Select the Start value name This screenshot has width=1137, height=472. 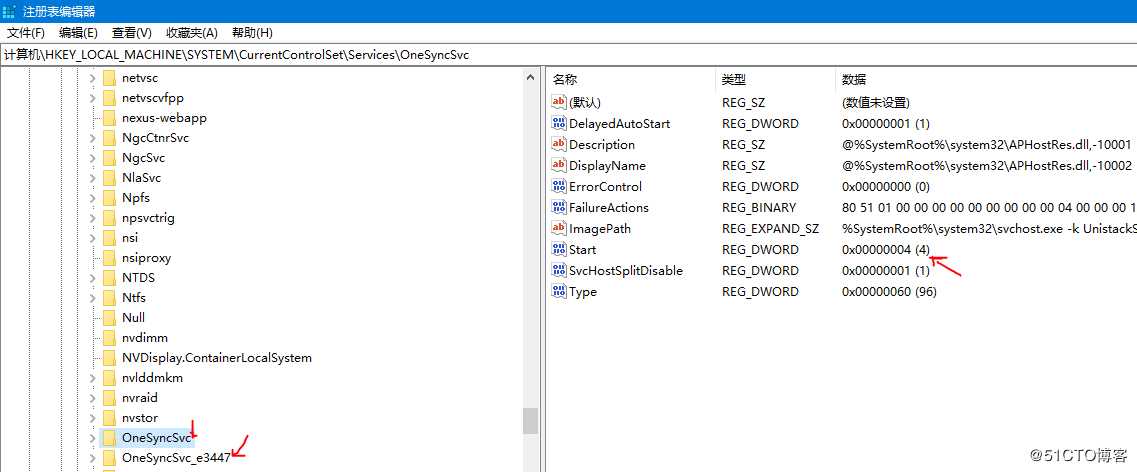[x=582, y=249]
